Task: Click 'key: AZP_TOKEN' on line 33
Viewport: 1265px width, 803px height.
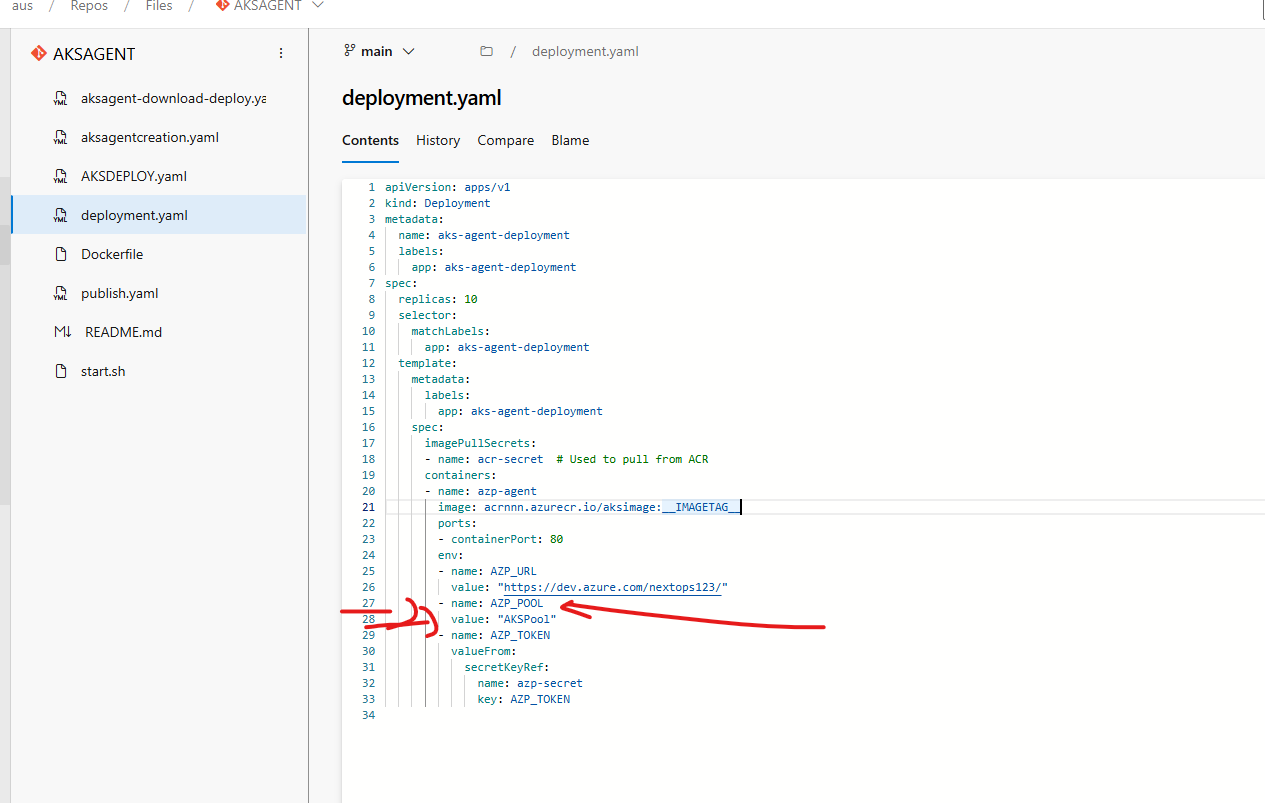Action: click(523, 699)
